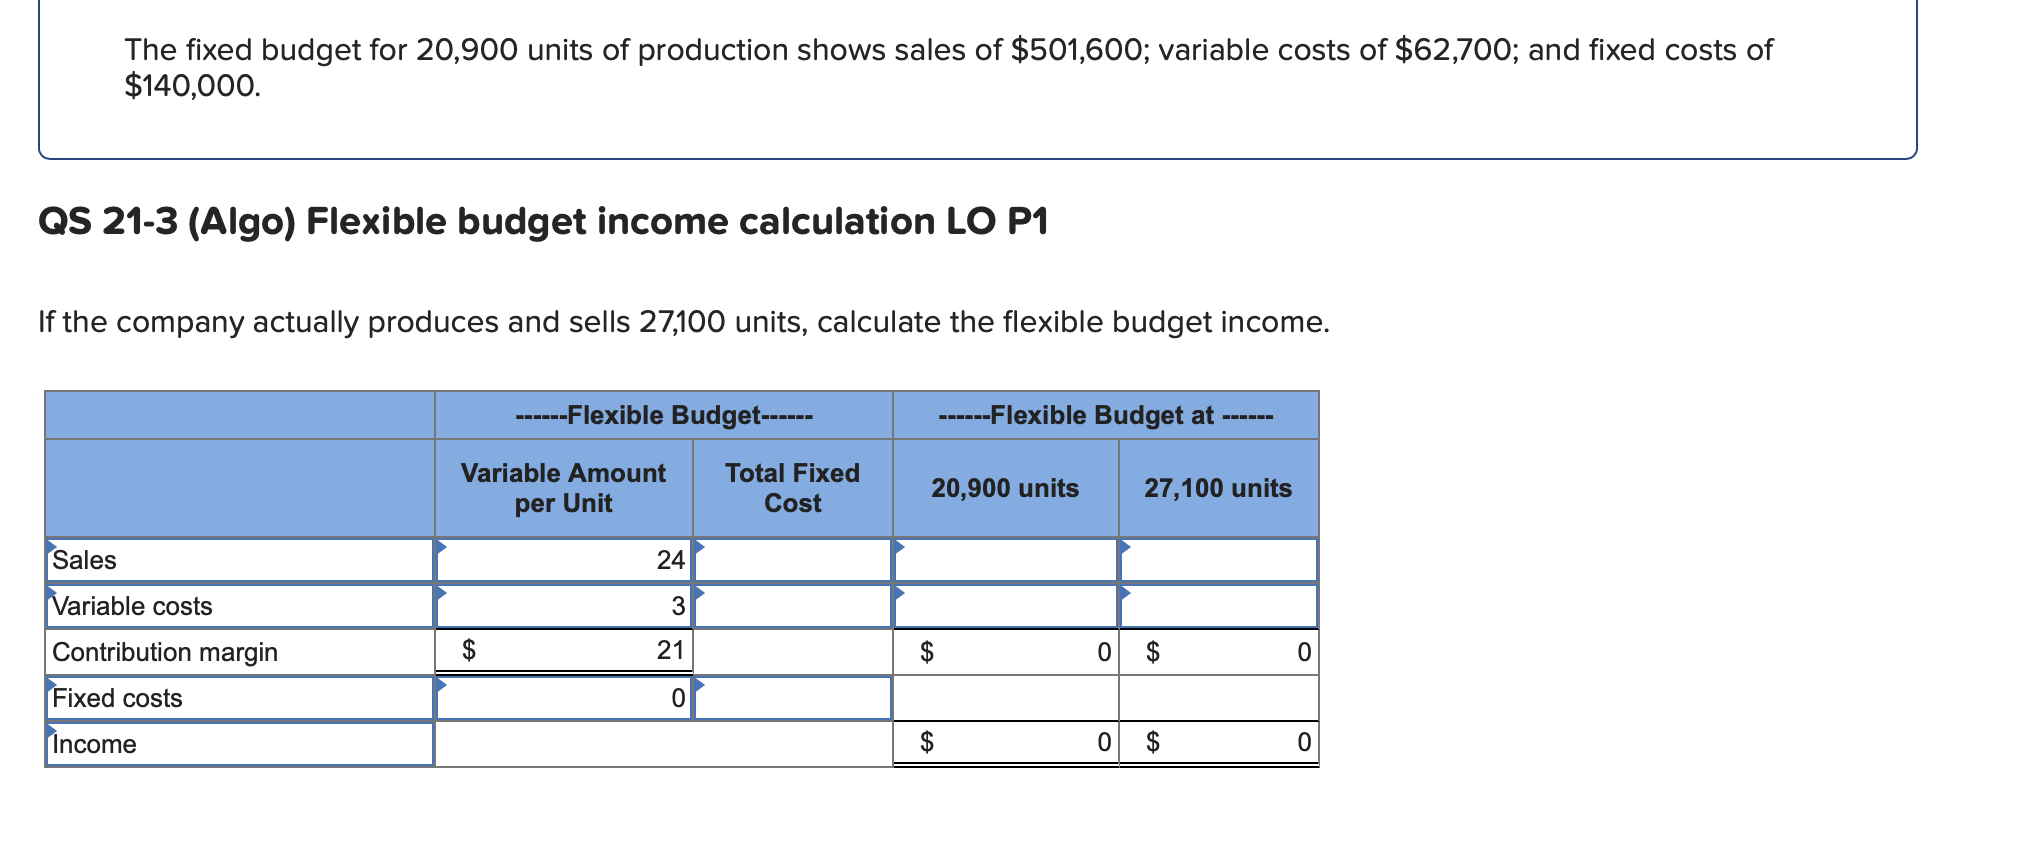
Task: Click Variable costs cell under 20,900 units
Action: point(1006,606)
